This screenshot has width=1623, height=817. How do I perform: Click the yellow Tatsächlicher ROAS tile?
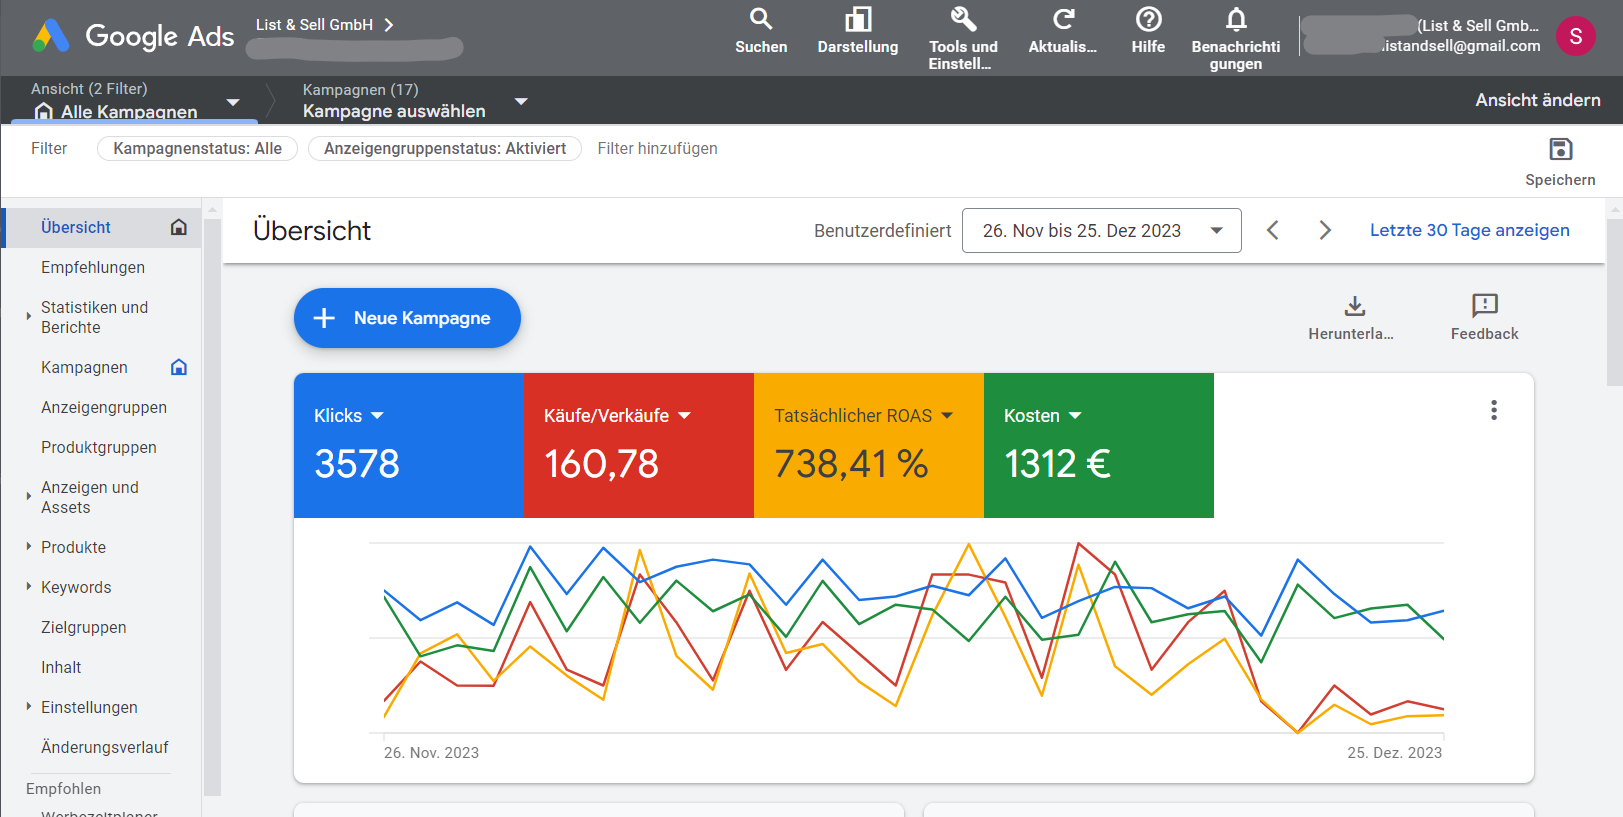[x=869, y=445]
